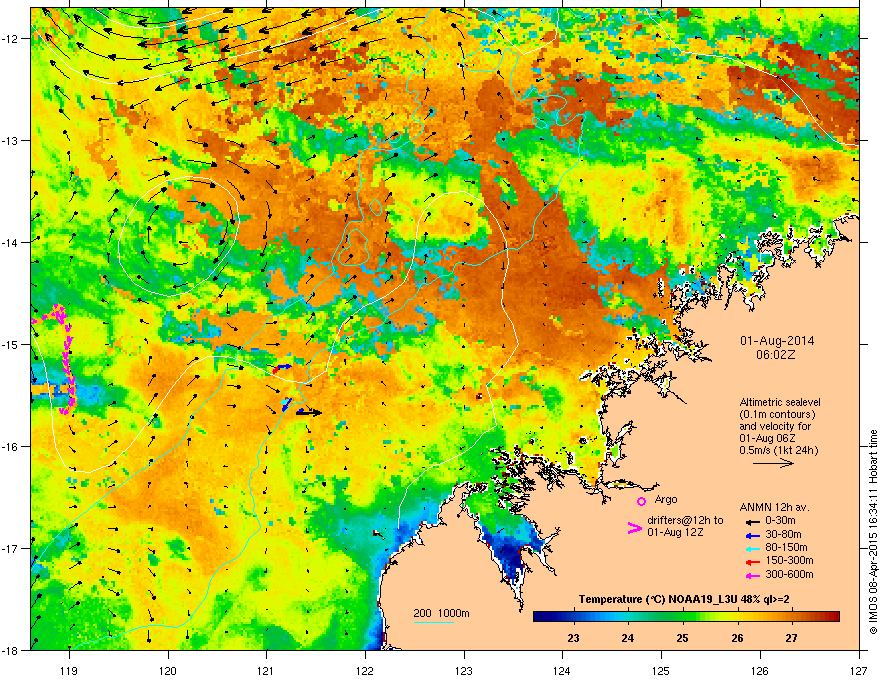Click the '80-150m' depth label
The height and width of the screenshot is (680, 880).
(x=786, y=548)
